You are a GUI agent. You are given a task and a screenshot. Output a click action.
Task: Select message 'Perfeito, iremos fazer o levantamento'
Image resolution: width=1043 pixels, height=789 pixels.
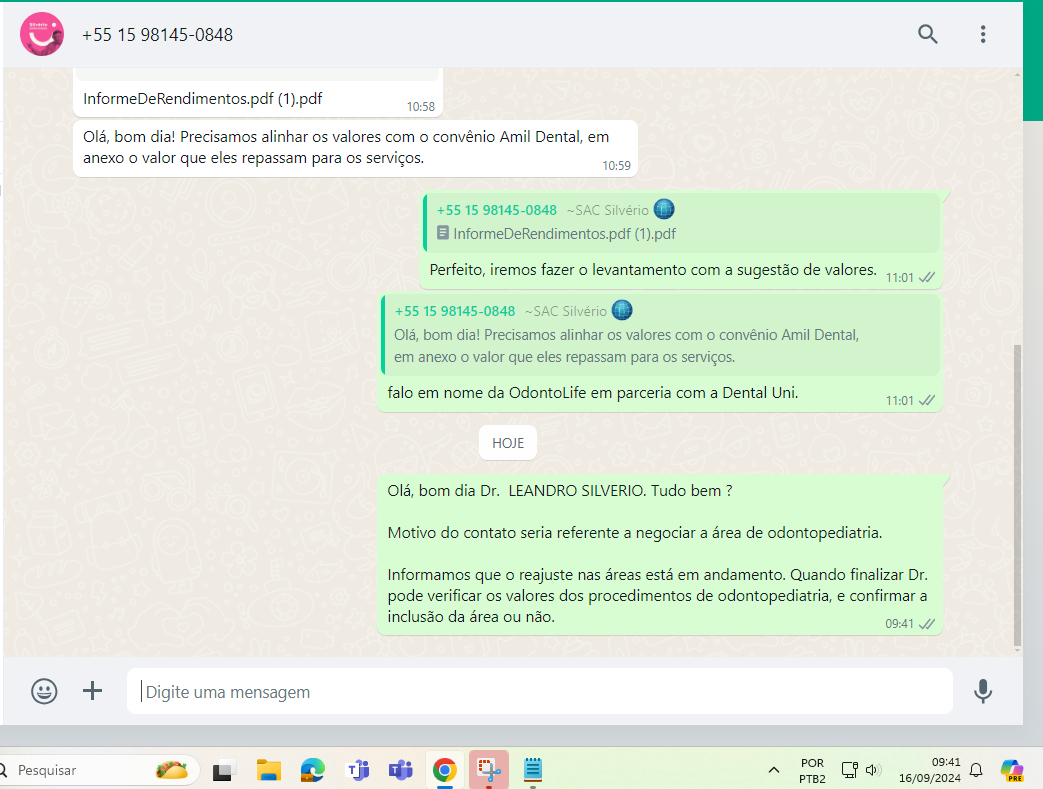point(653,269)
